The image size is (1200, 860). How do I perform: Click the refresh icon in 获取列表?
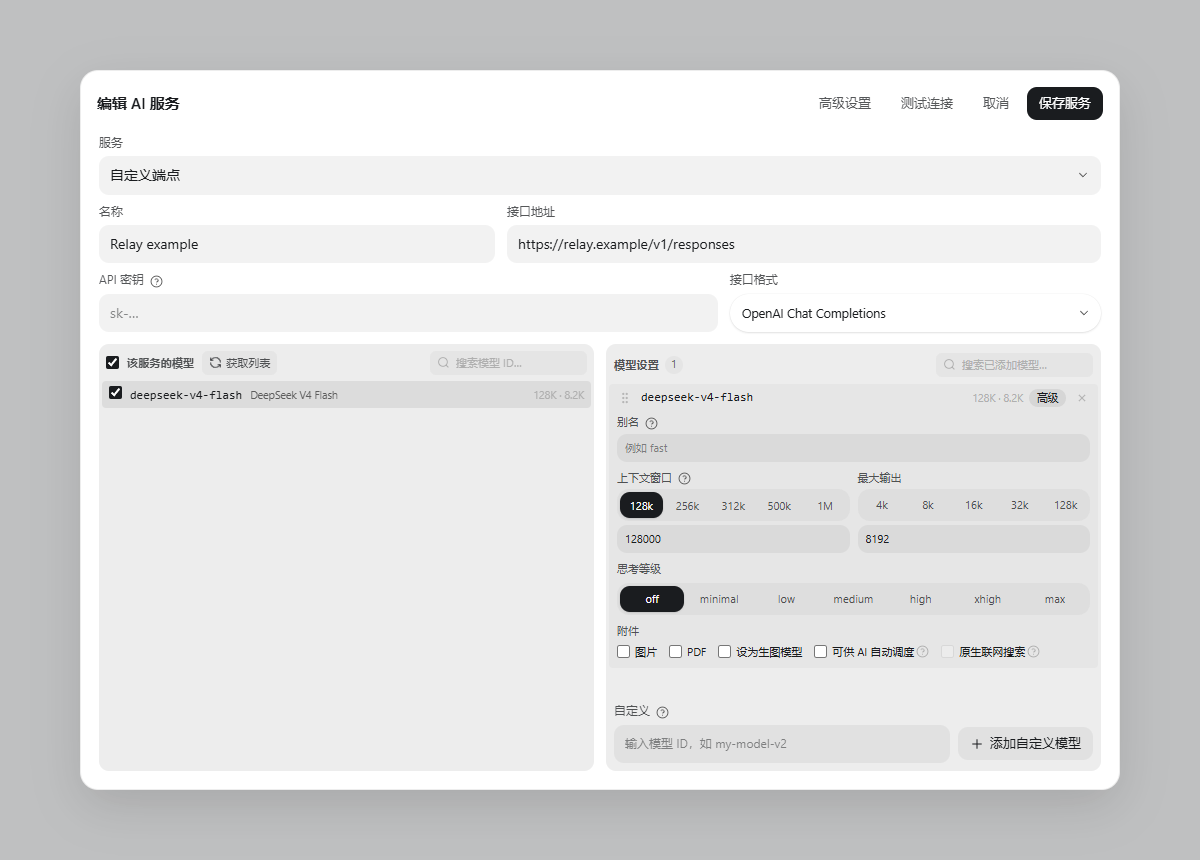coord(215,363)
